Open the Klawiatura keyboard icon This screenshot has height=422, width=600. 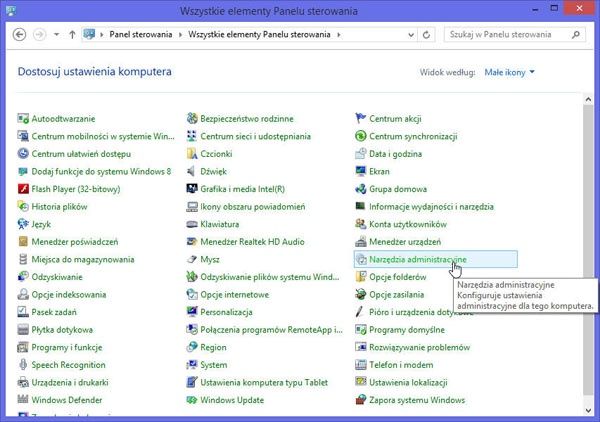pyautogui.click(x=192, y=224)
